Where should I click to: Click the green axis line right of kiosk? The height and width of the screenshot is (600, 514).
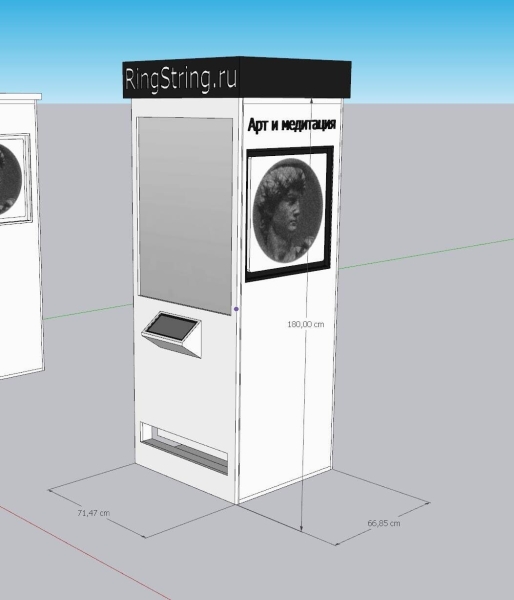[x=425, y=253]
